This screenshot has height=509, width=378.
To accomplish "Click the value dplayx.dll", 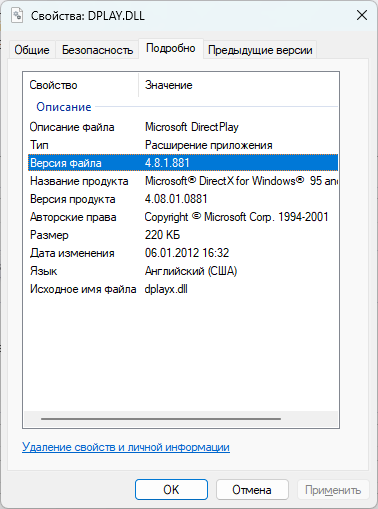I will click(166, 289).
